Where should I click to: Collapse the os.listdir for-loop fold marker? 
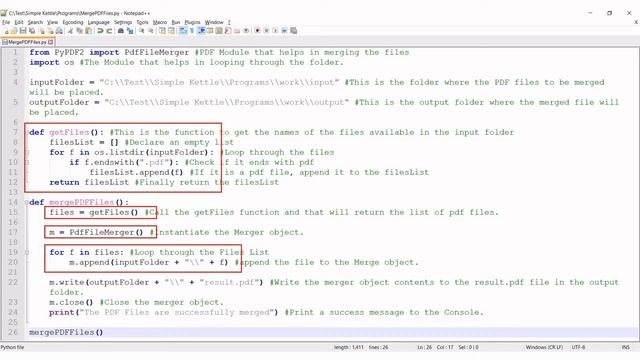coord(27,152)
